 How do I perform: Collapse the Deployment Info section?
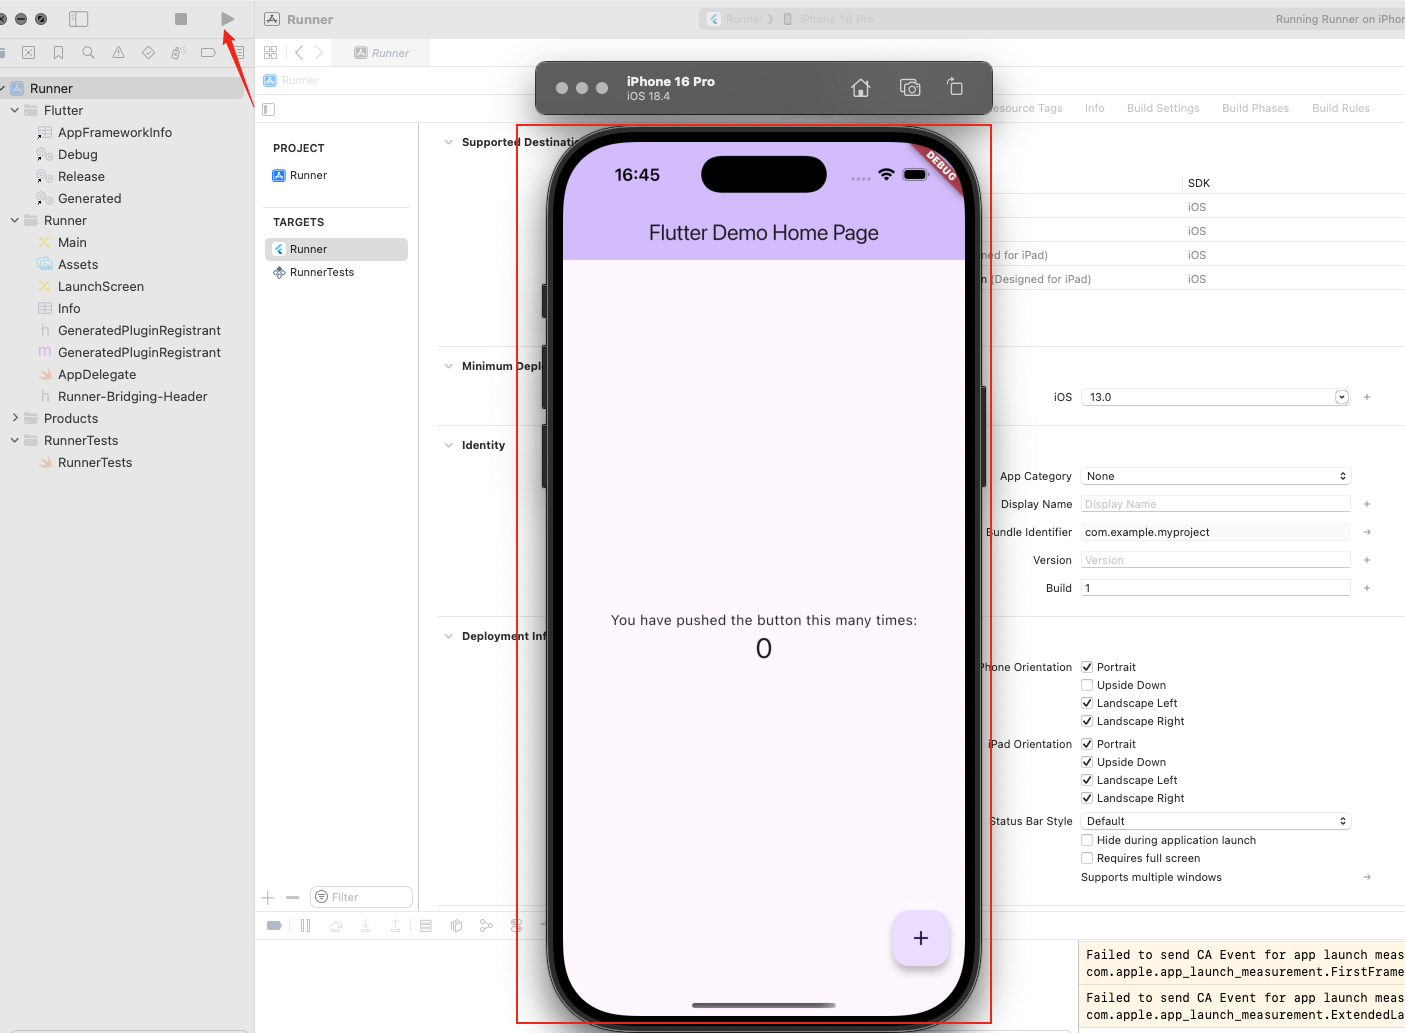click(x=448, y=636)
